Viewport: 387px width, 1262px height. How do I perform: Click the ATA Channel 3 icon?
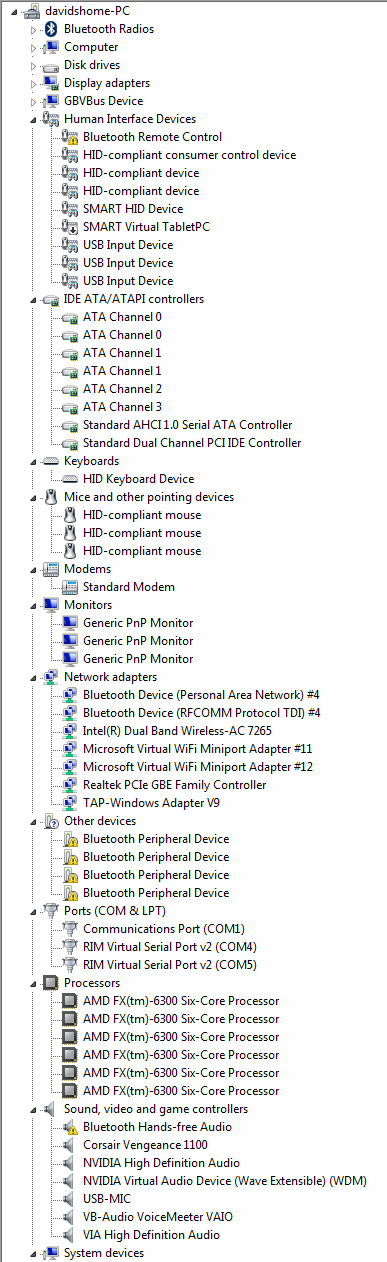tap(70, 407)
